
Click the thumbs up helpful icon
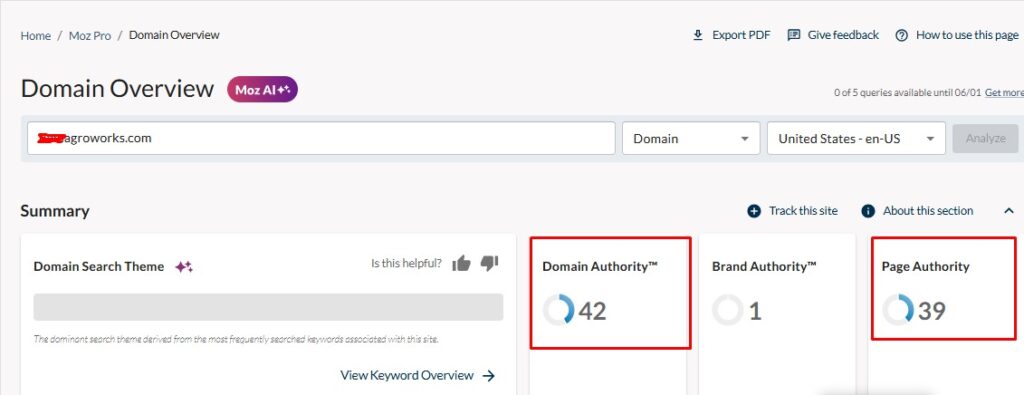(x=461, y=263)
